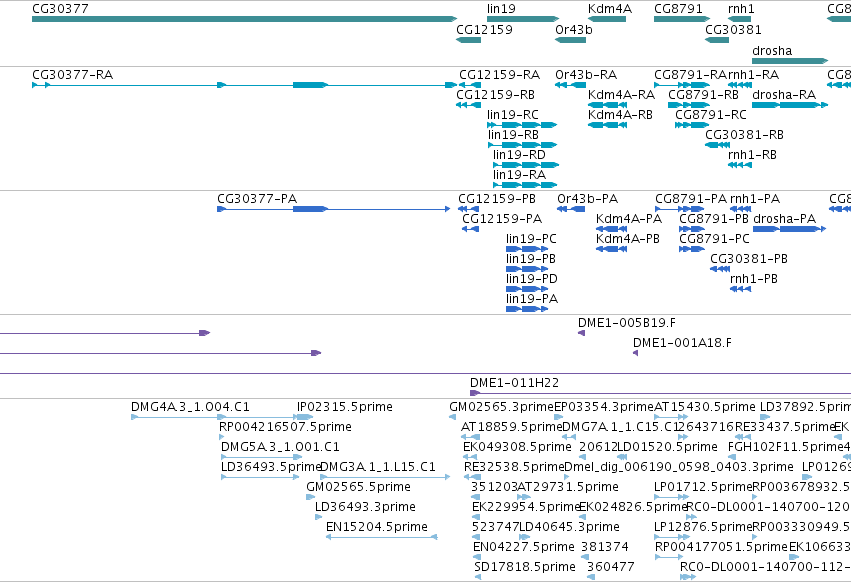Select the Or43b gene bar

(570, 40)
